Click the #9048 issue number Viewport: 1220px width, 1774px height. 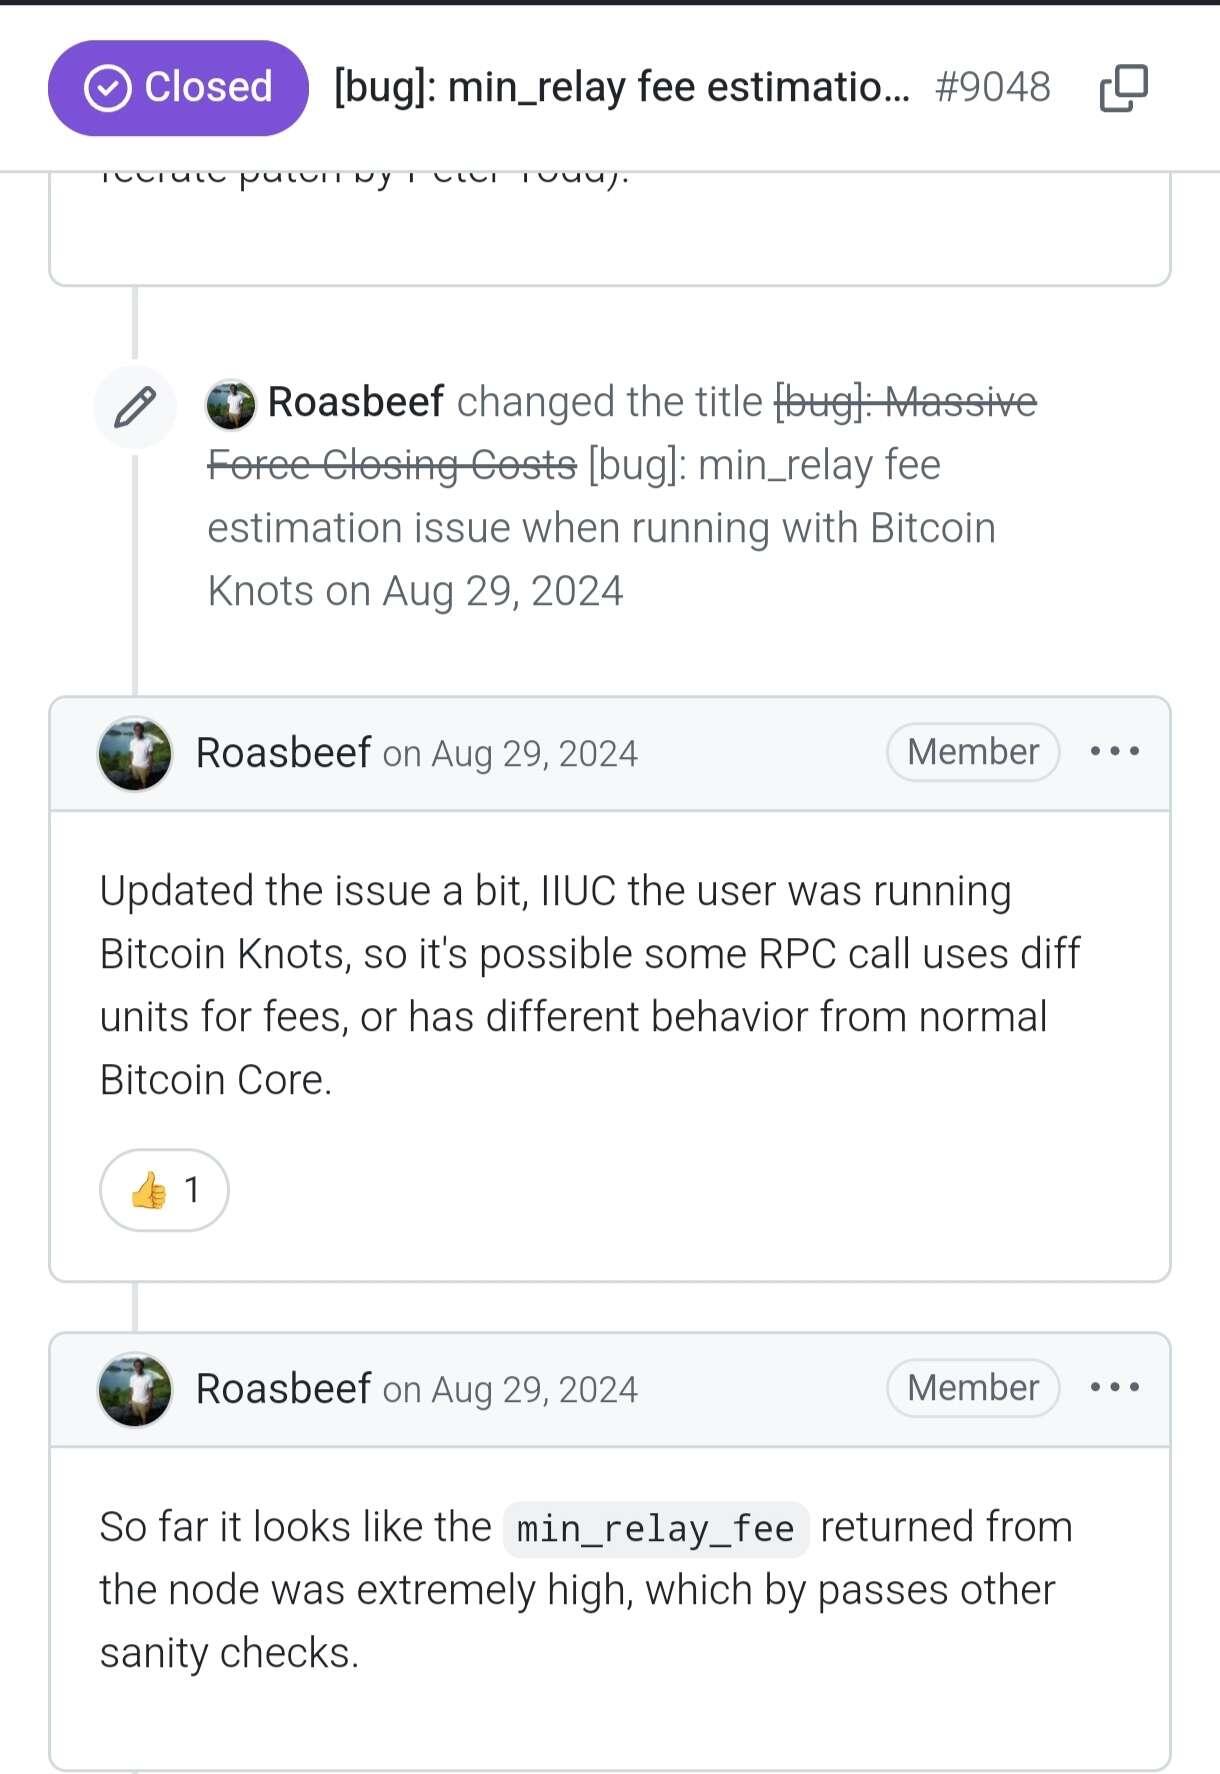(x=993, y=88)
